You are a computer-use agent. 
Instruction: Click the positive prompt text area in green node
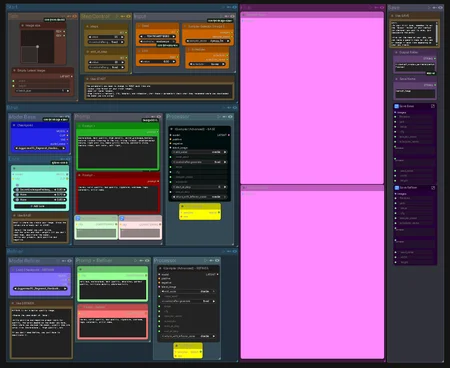(x=117, y=152)
